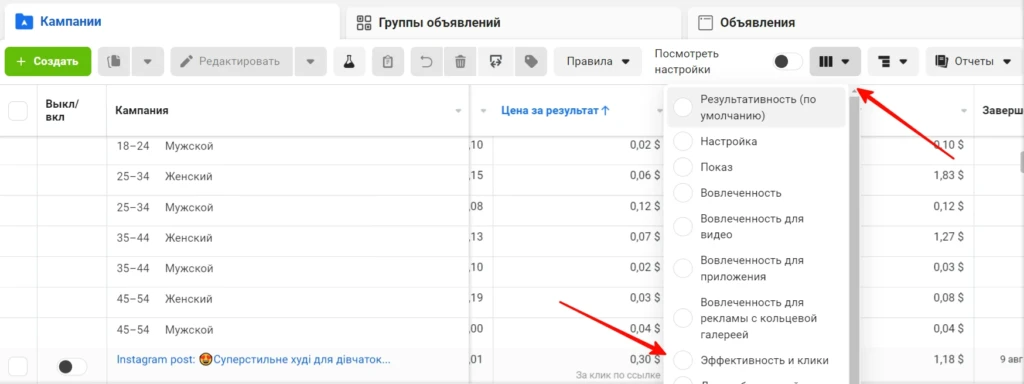The width and height of the screenshot is (1024, 384).
Task: Click the duplicate campaign icon
Action: 114,61
